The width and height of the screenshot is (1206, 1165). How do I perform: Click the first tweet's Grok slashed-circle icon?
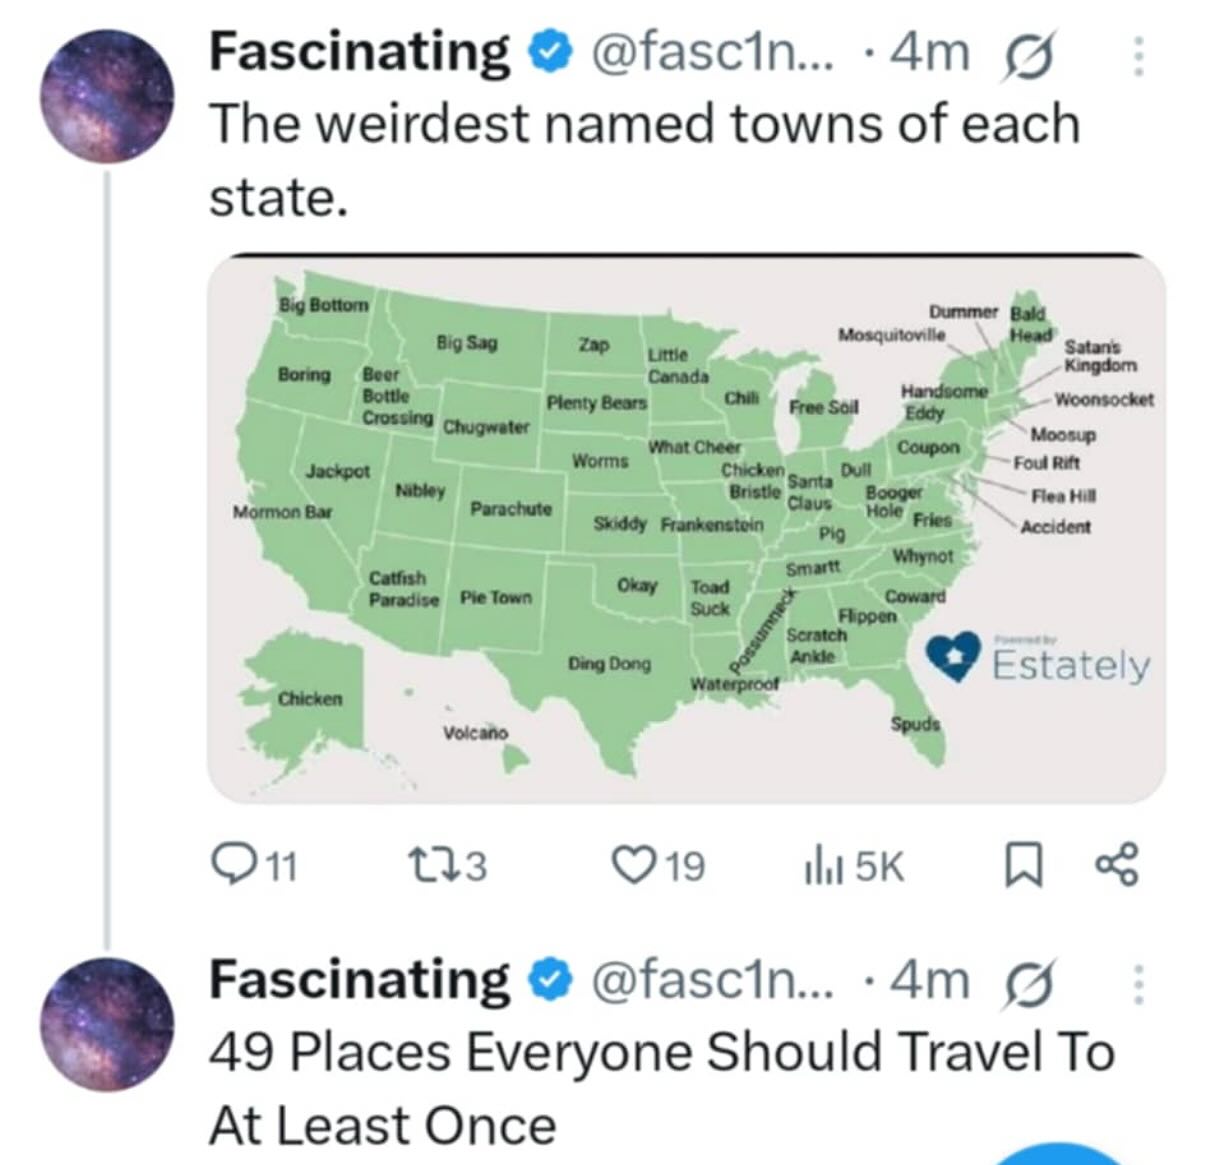[1026, 56]
